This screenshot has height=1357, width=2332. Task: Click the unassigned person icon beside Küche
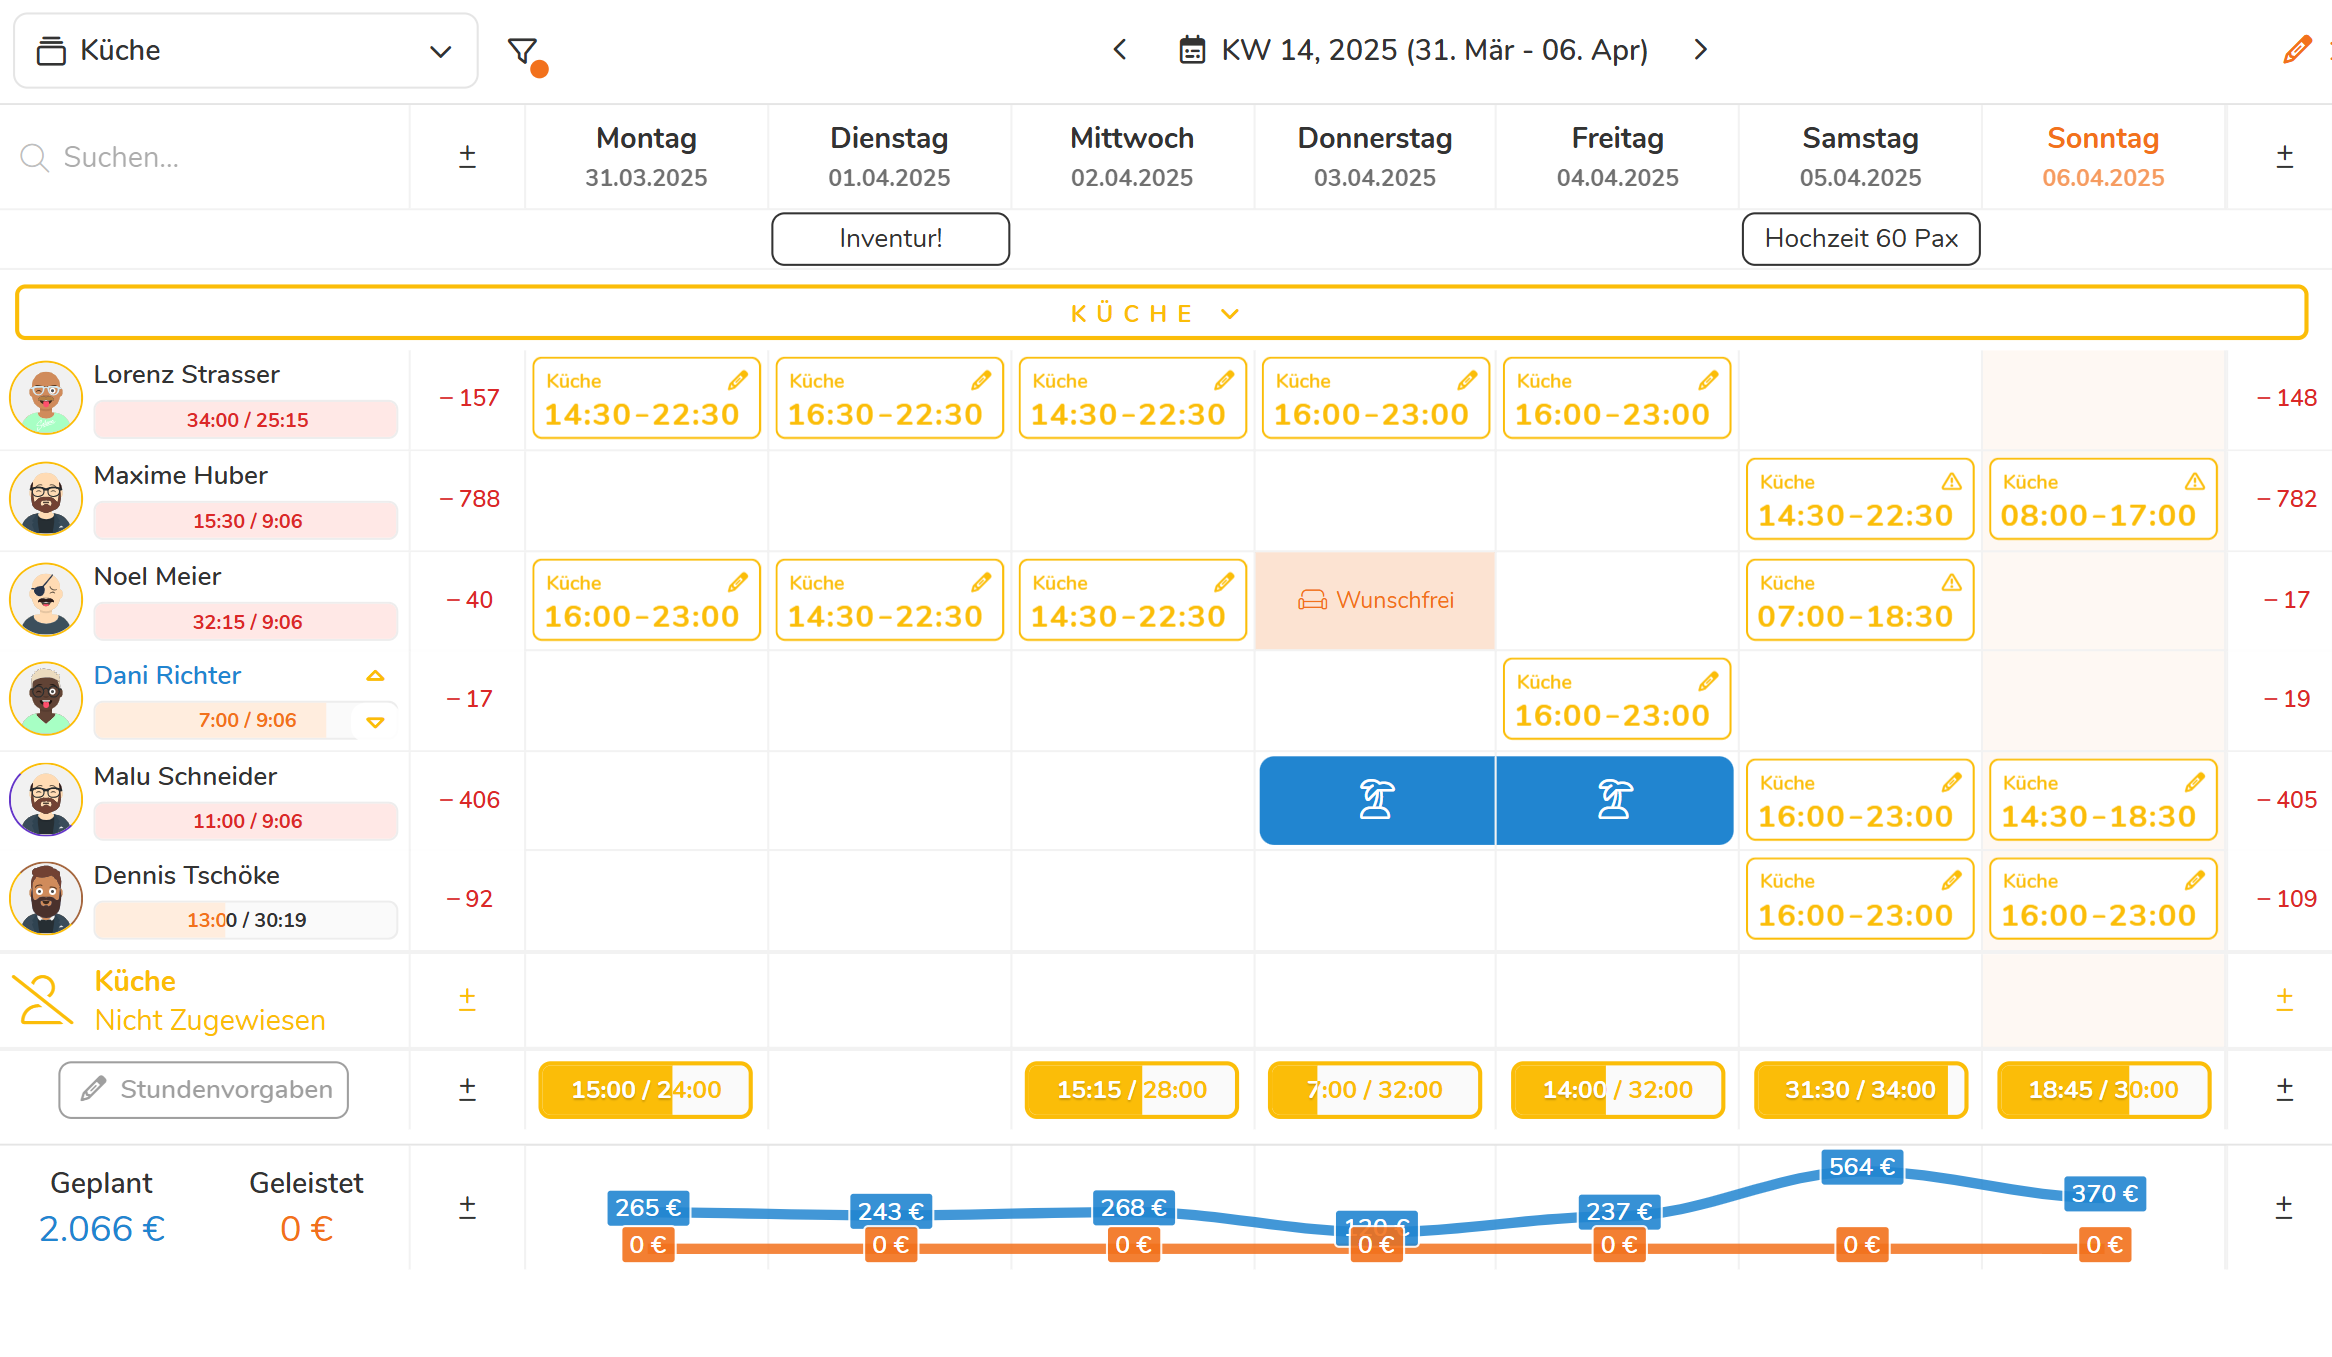click(43, 1000)
